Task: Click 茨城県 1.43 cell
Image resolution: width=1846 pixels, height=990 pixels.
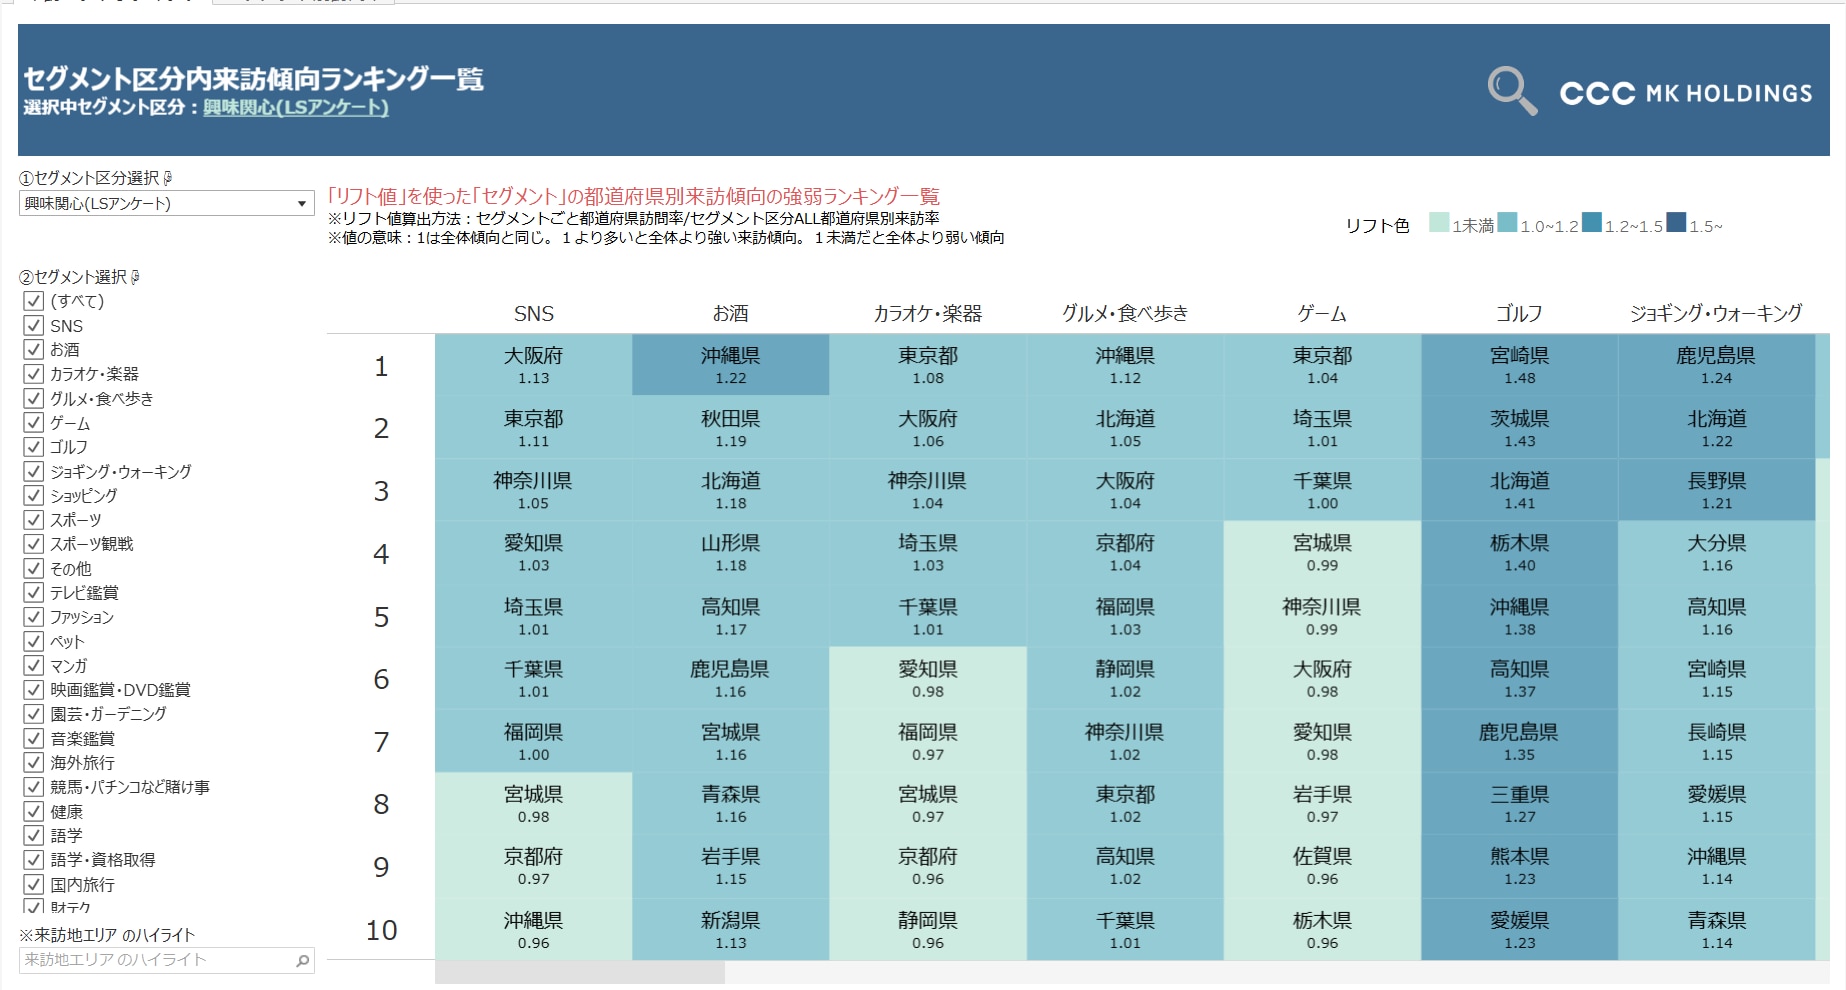Action: (1519, 428)
